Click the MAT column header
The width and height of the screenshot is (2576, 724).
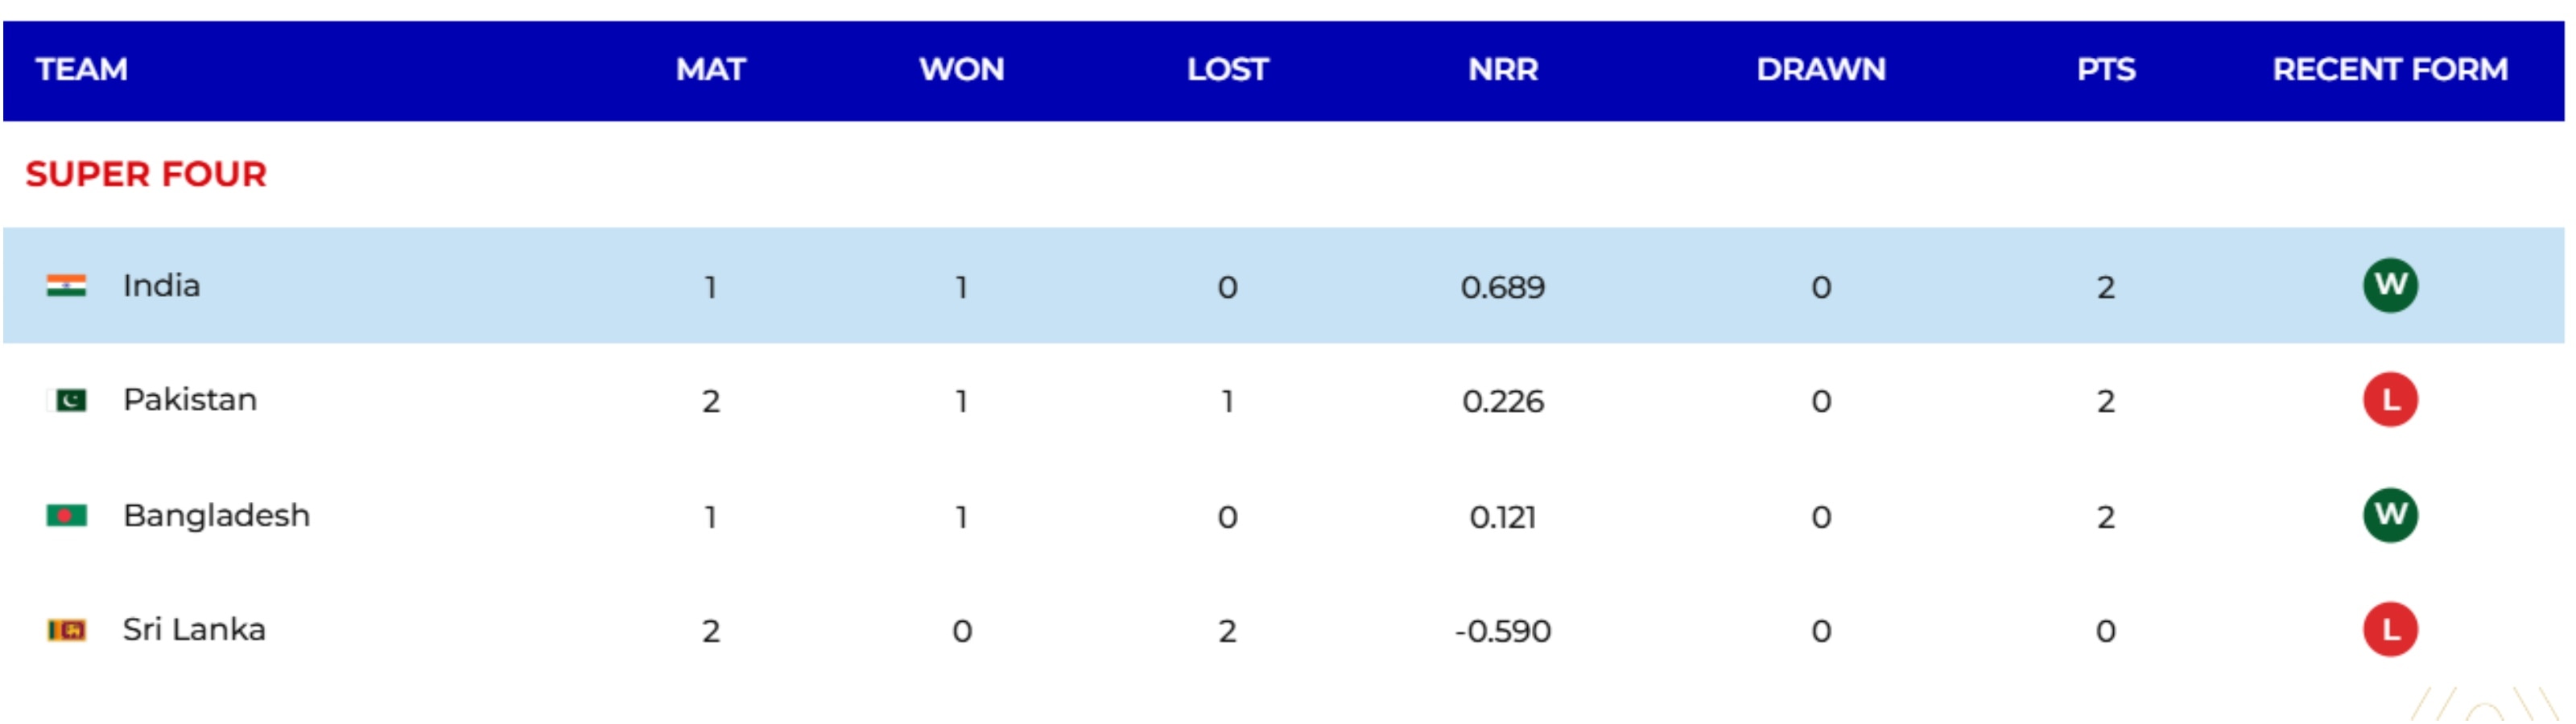[711, 70]
